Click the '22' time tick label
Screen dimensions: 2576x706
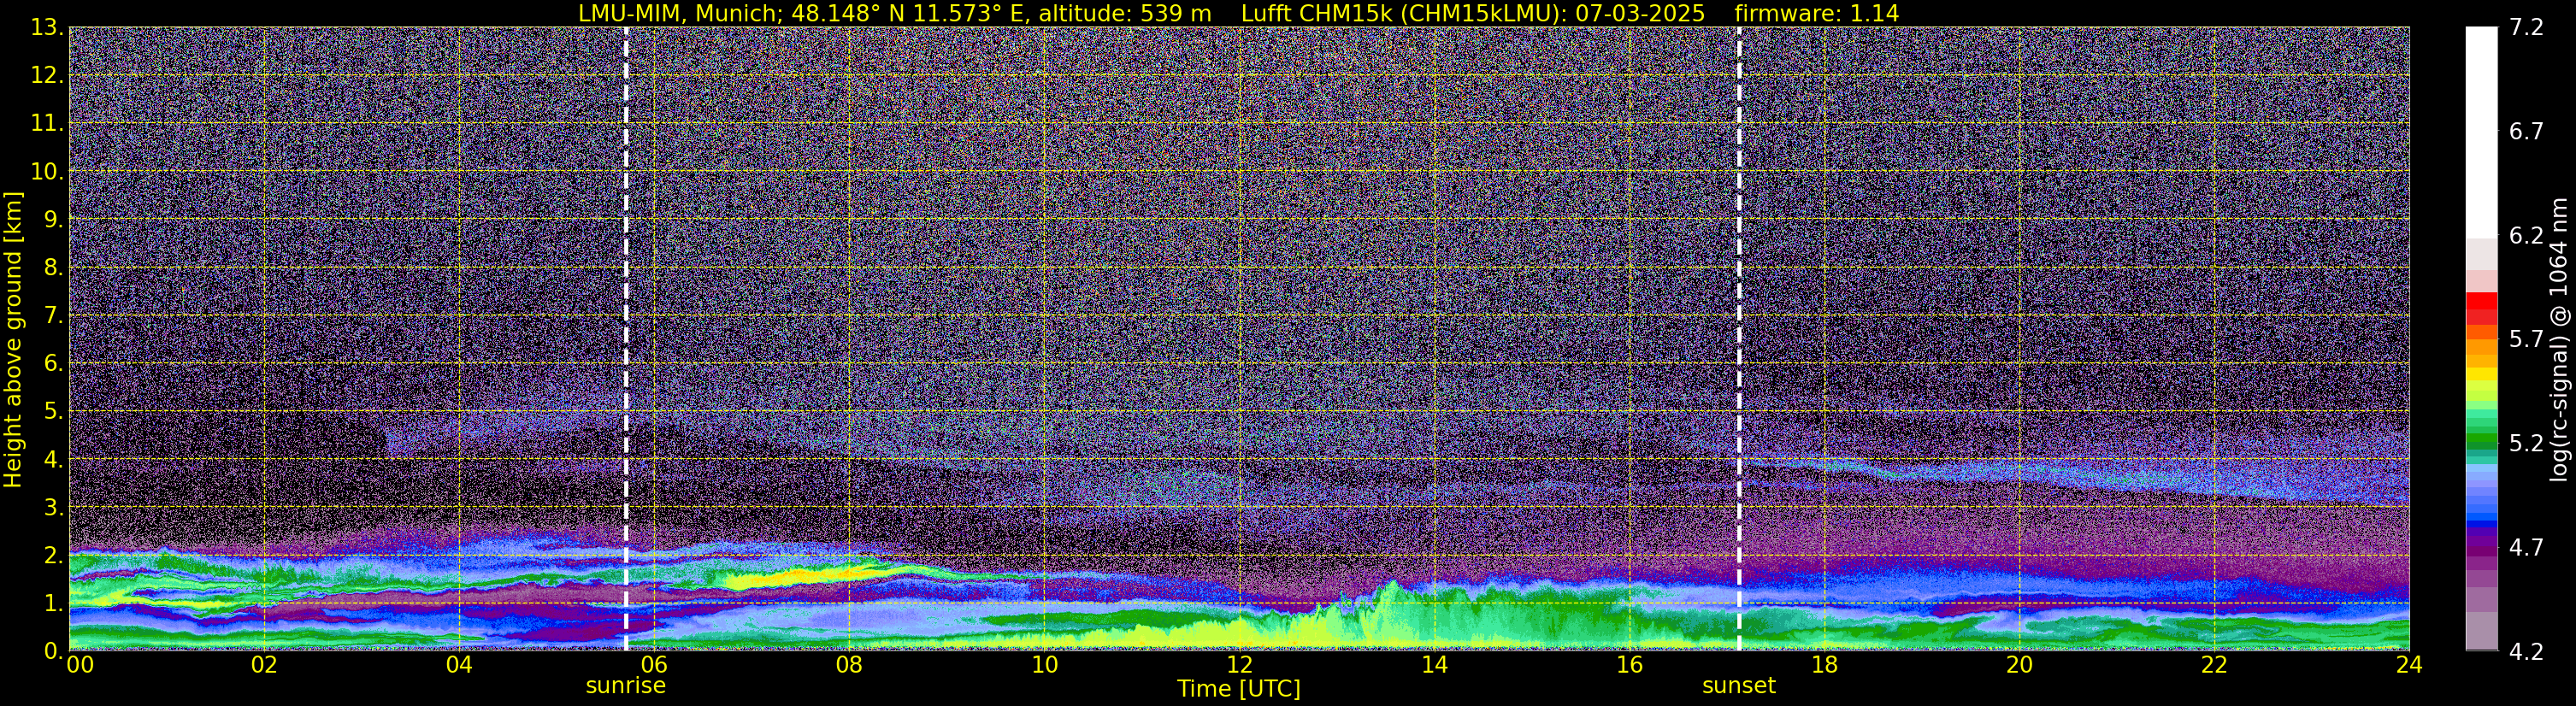pos(2214,665)
